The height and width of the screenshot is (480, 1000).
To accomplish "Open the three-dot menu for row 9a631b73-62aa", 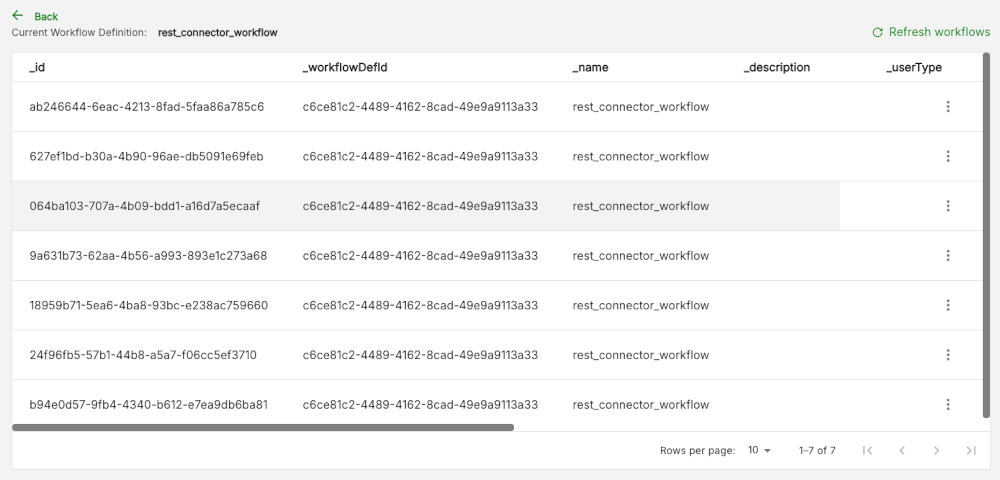I will tap(948, 256).
